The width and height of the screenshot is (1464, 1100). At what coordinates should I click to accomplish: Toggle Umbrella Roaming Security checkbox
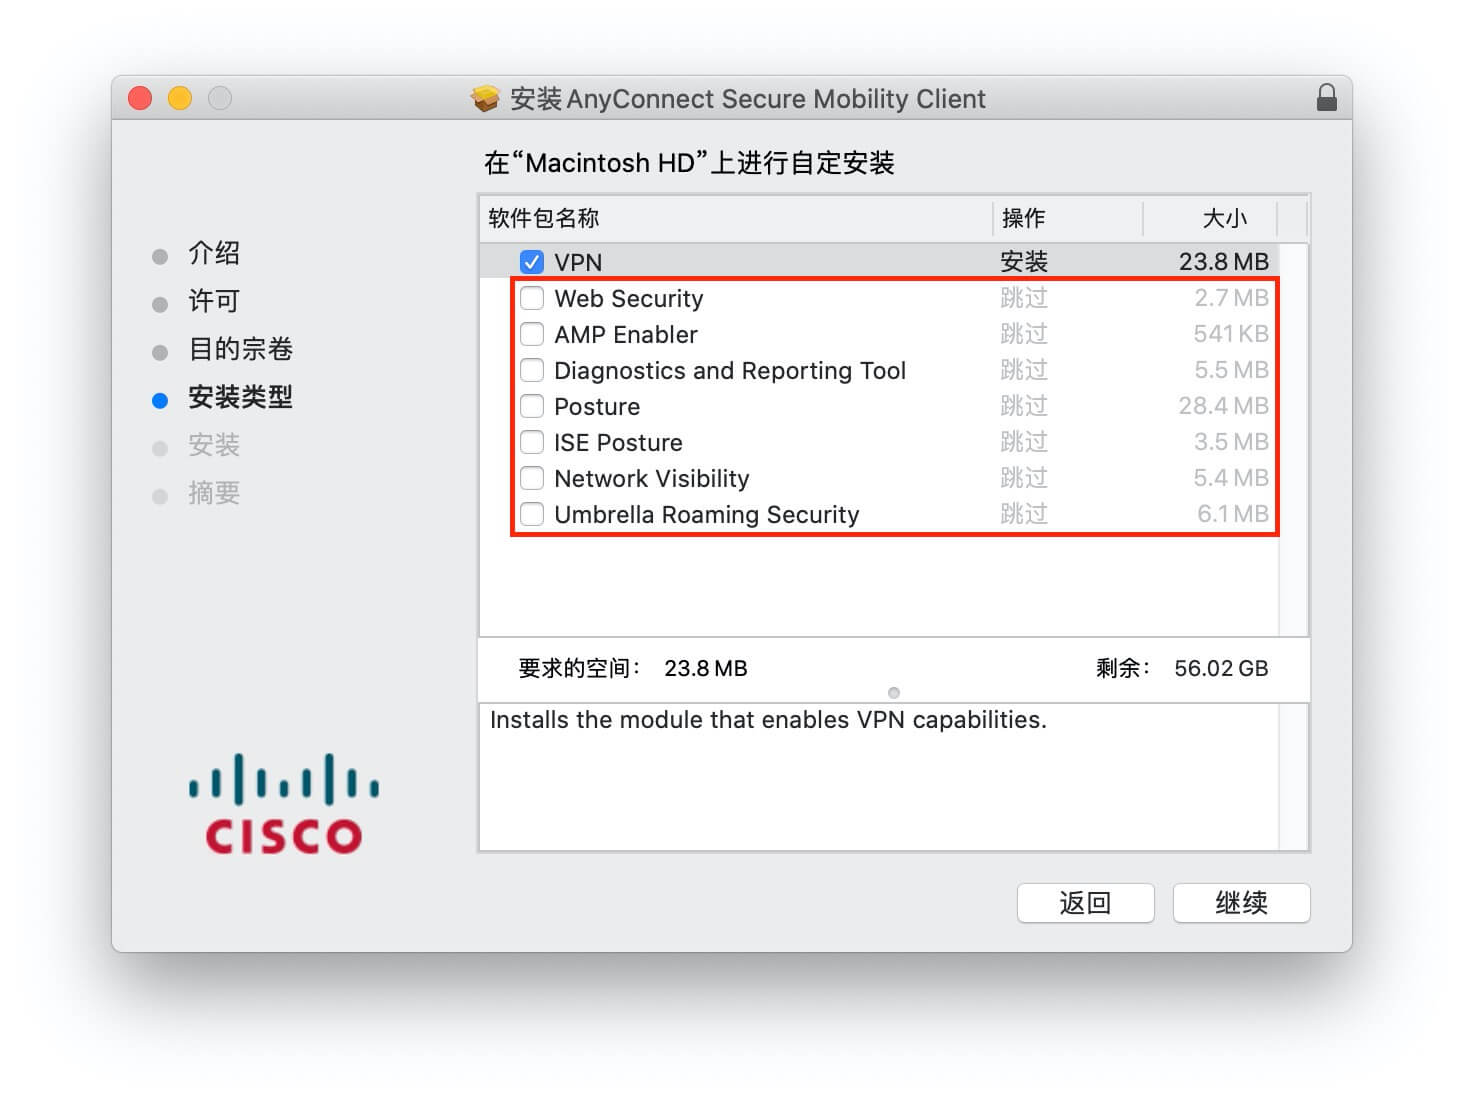(x=532, y=514)
